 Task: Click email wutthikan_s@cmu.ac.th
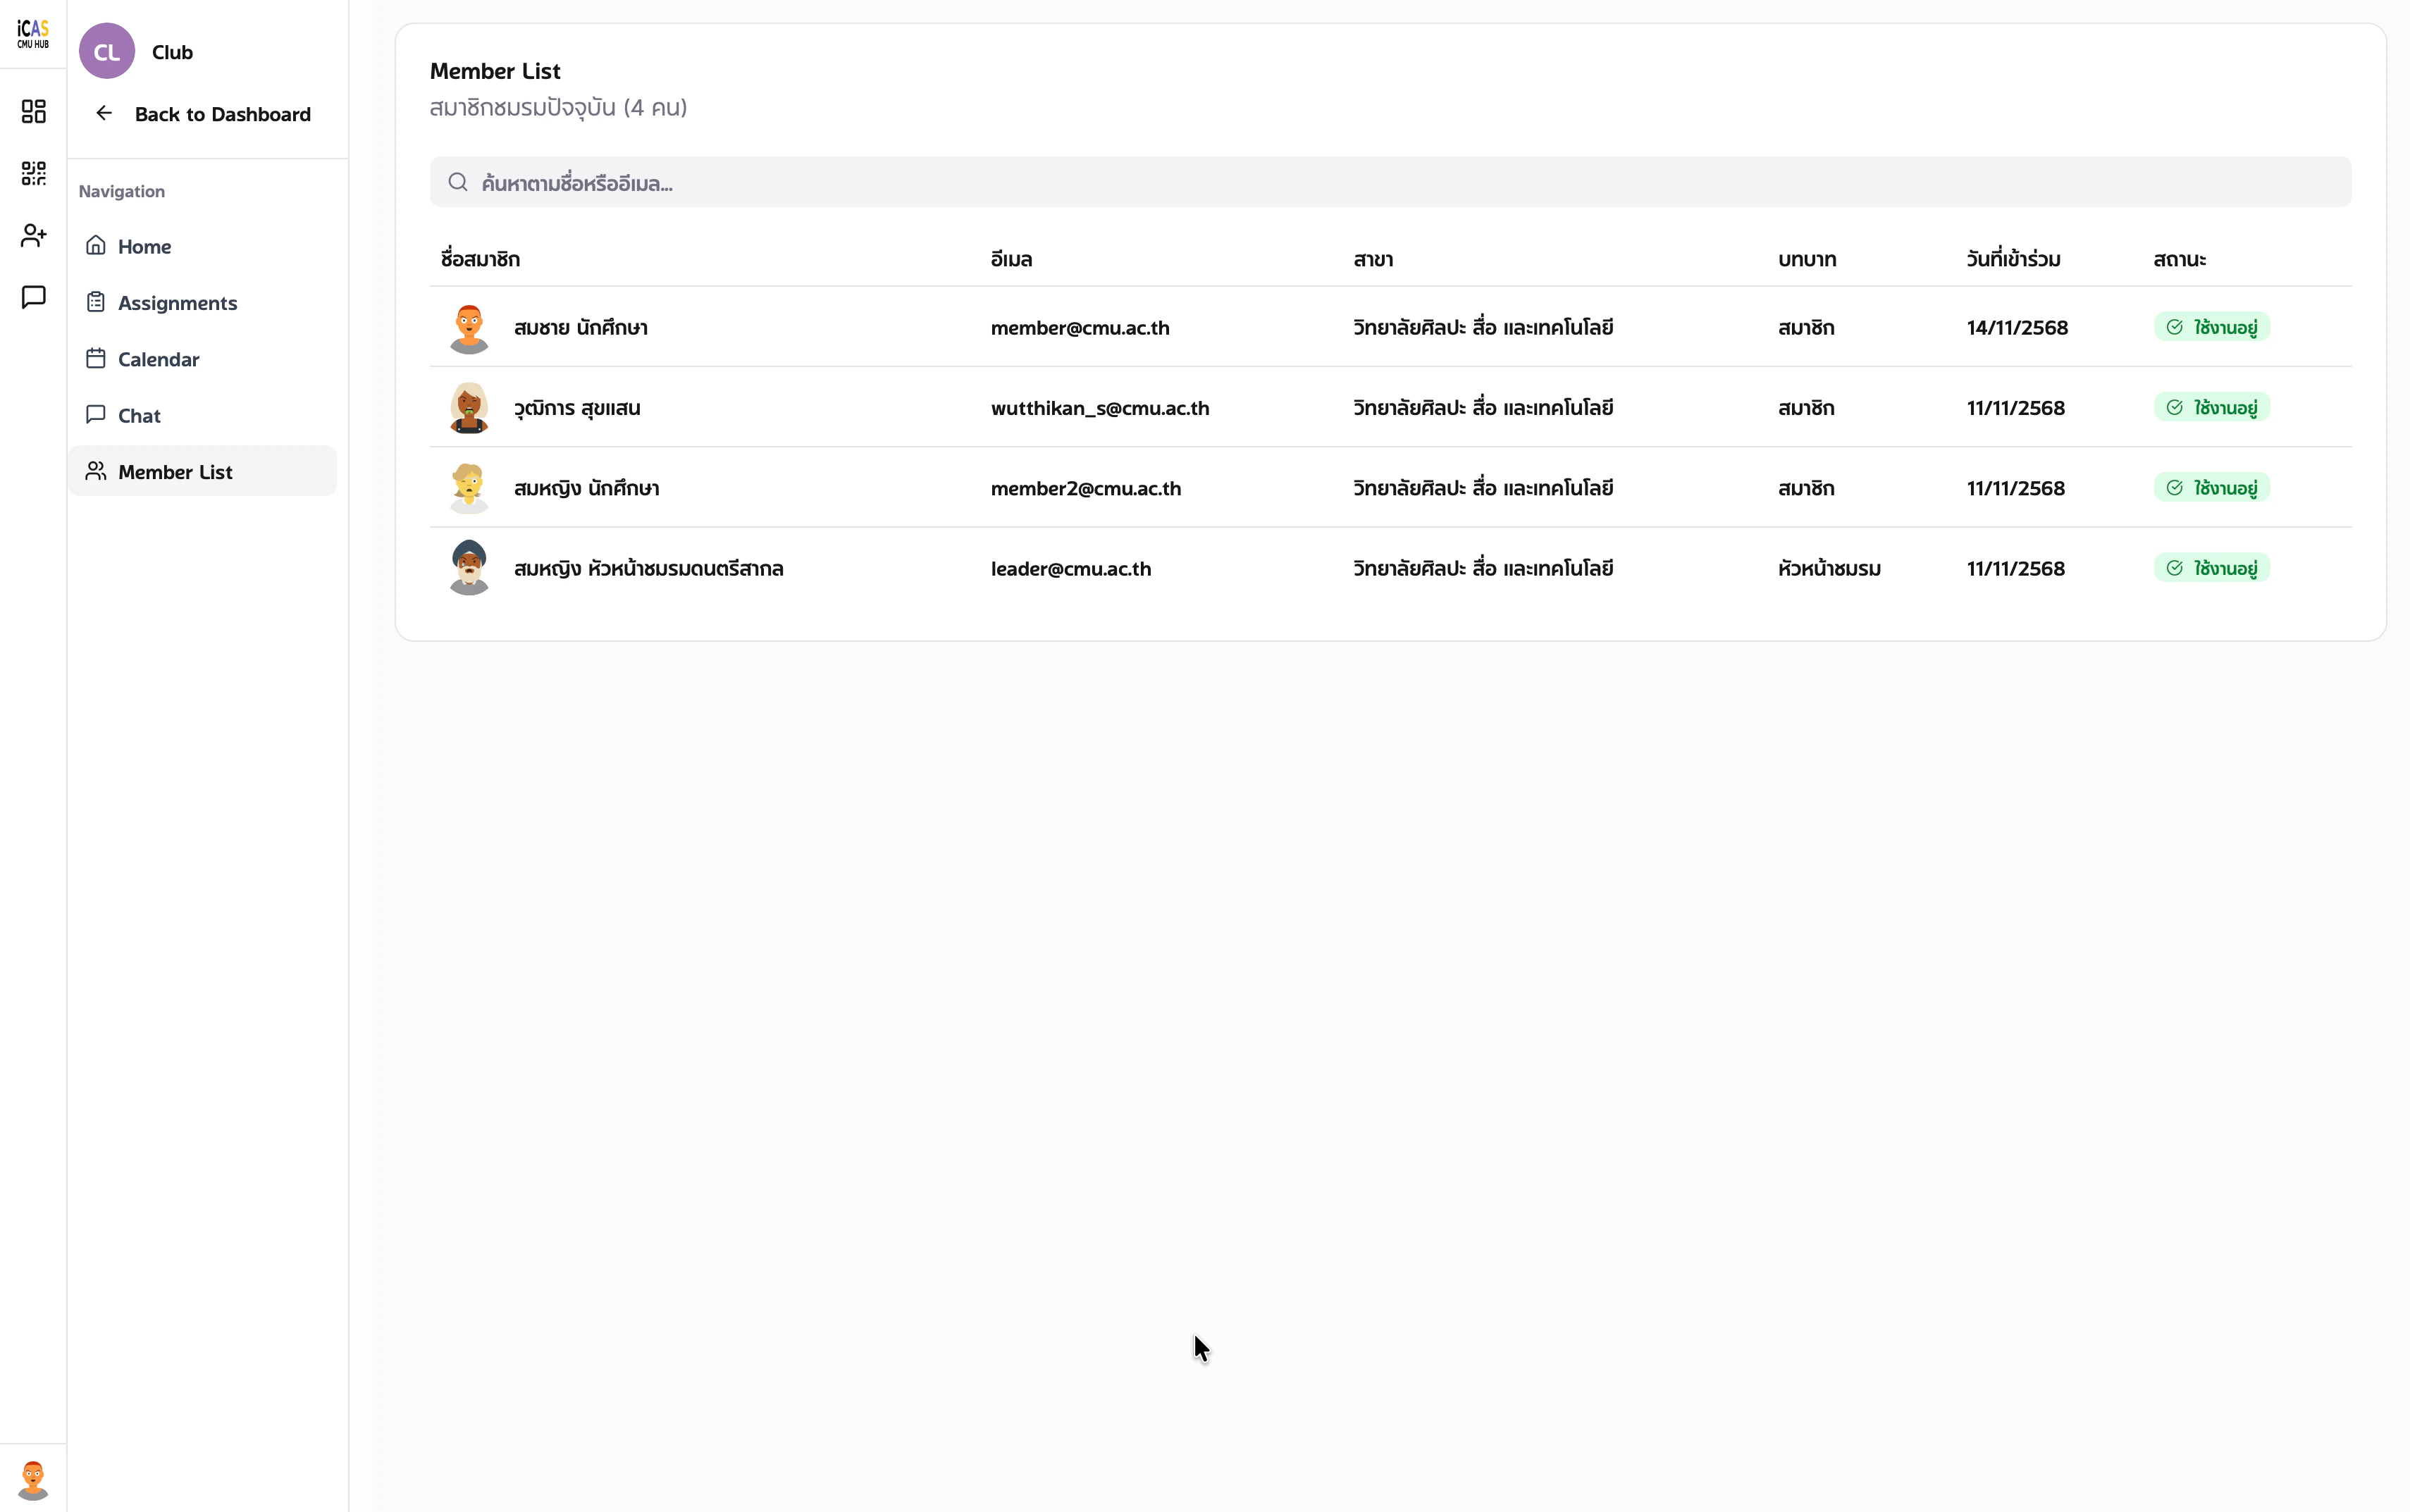coord(1099,408)
